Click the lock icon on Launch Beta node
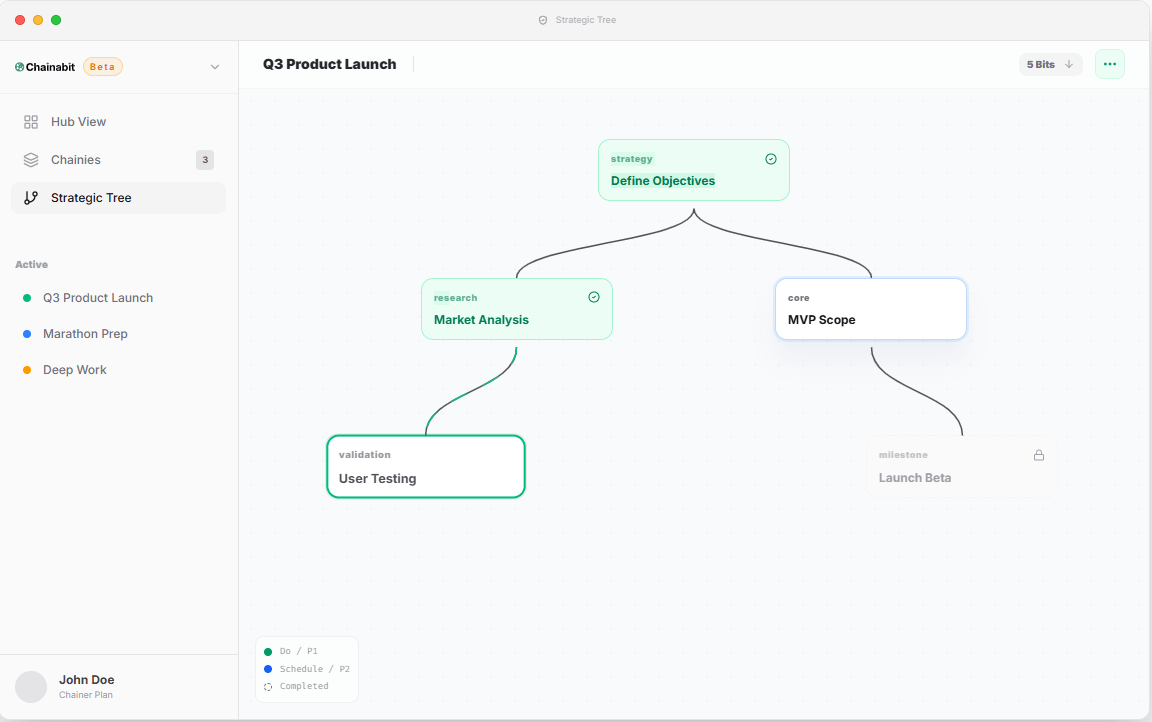 pyautogui.click(x=1039, y=455)
